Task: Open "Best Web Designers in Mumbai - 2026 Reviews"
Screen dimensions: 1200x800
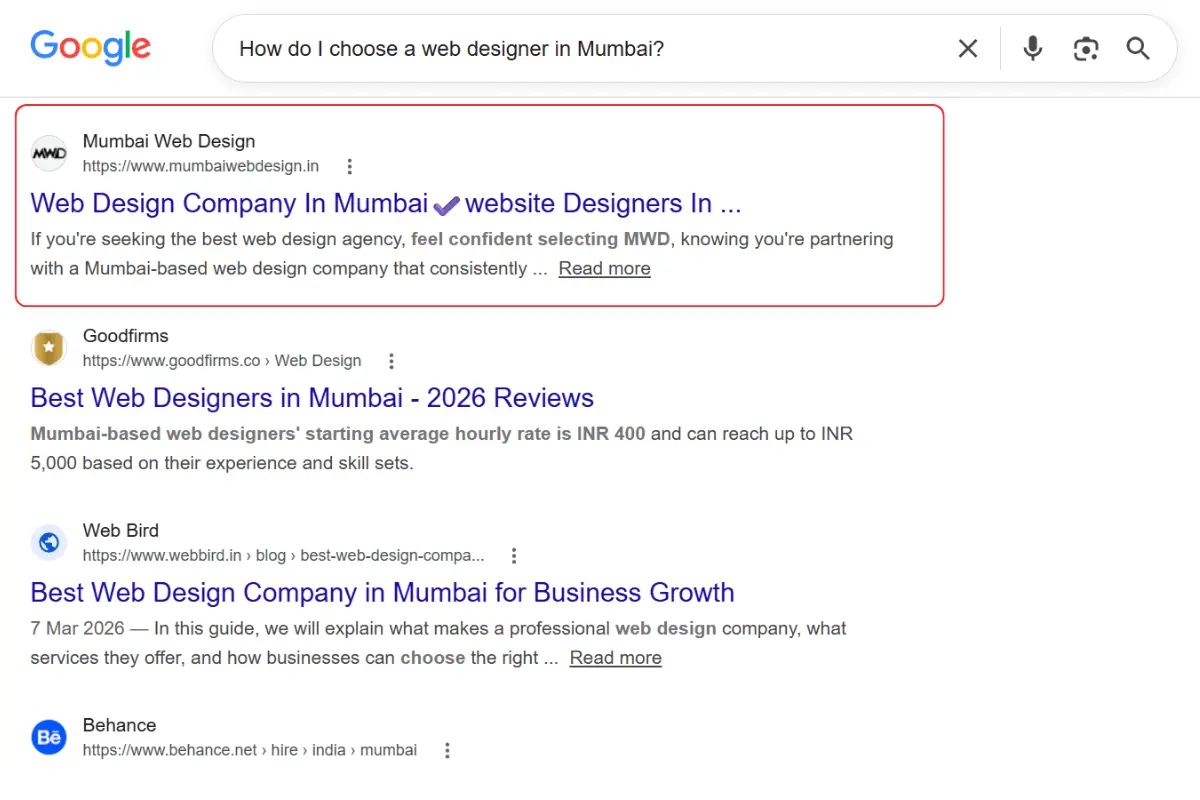Action: click(312, 398)
